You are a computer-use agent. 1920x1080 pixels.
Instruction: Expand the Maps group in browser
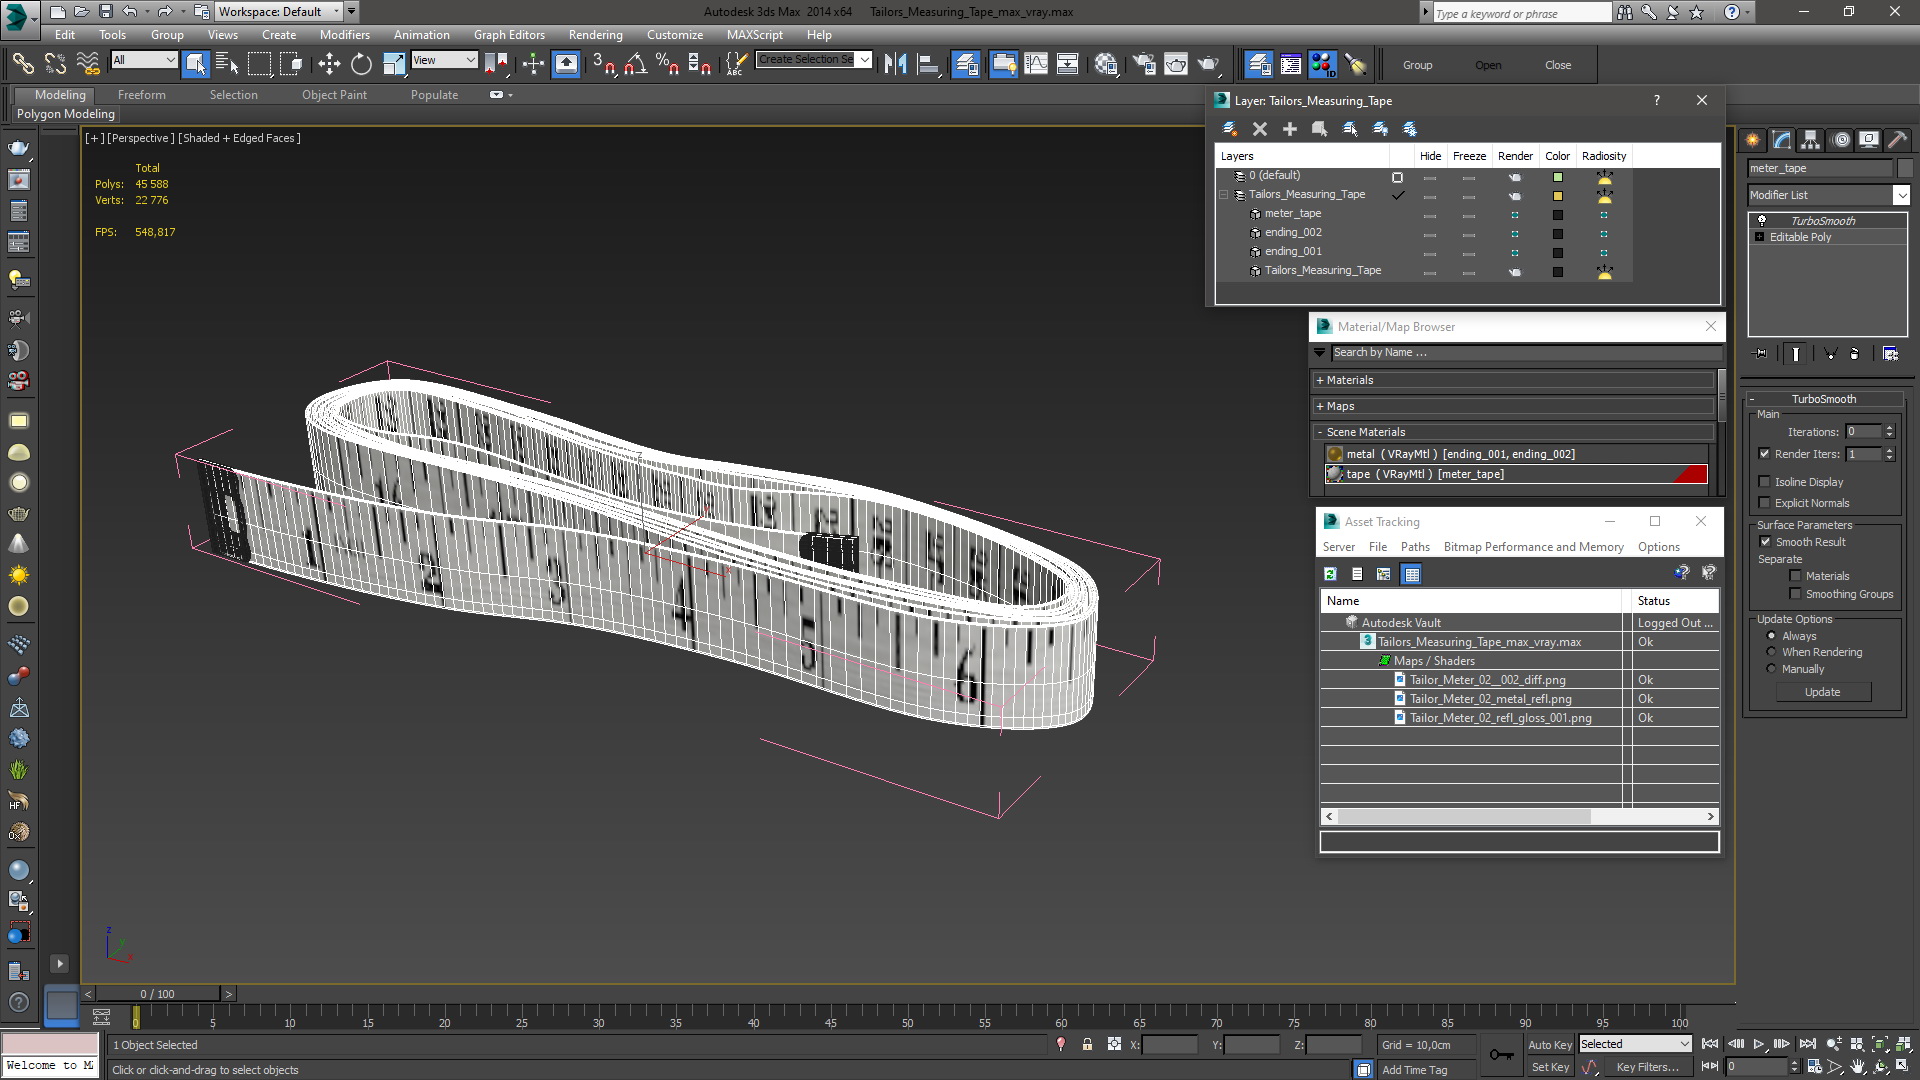[x=1513, y=406]
